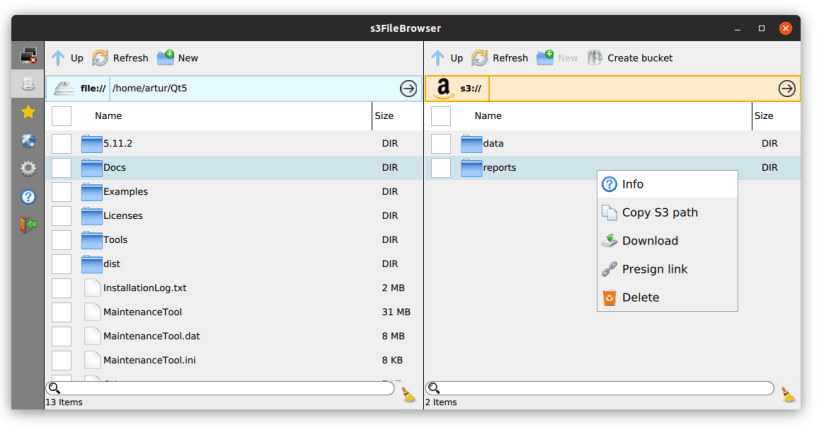Select the Licenses folder name
This screenshot has width=819, height=430.
pyautogui.click(x=123, y=216)
